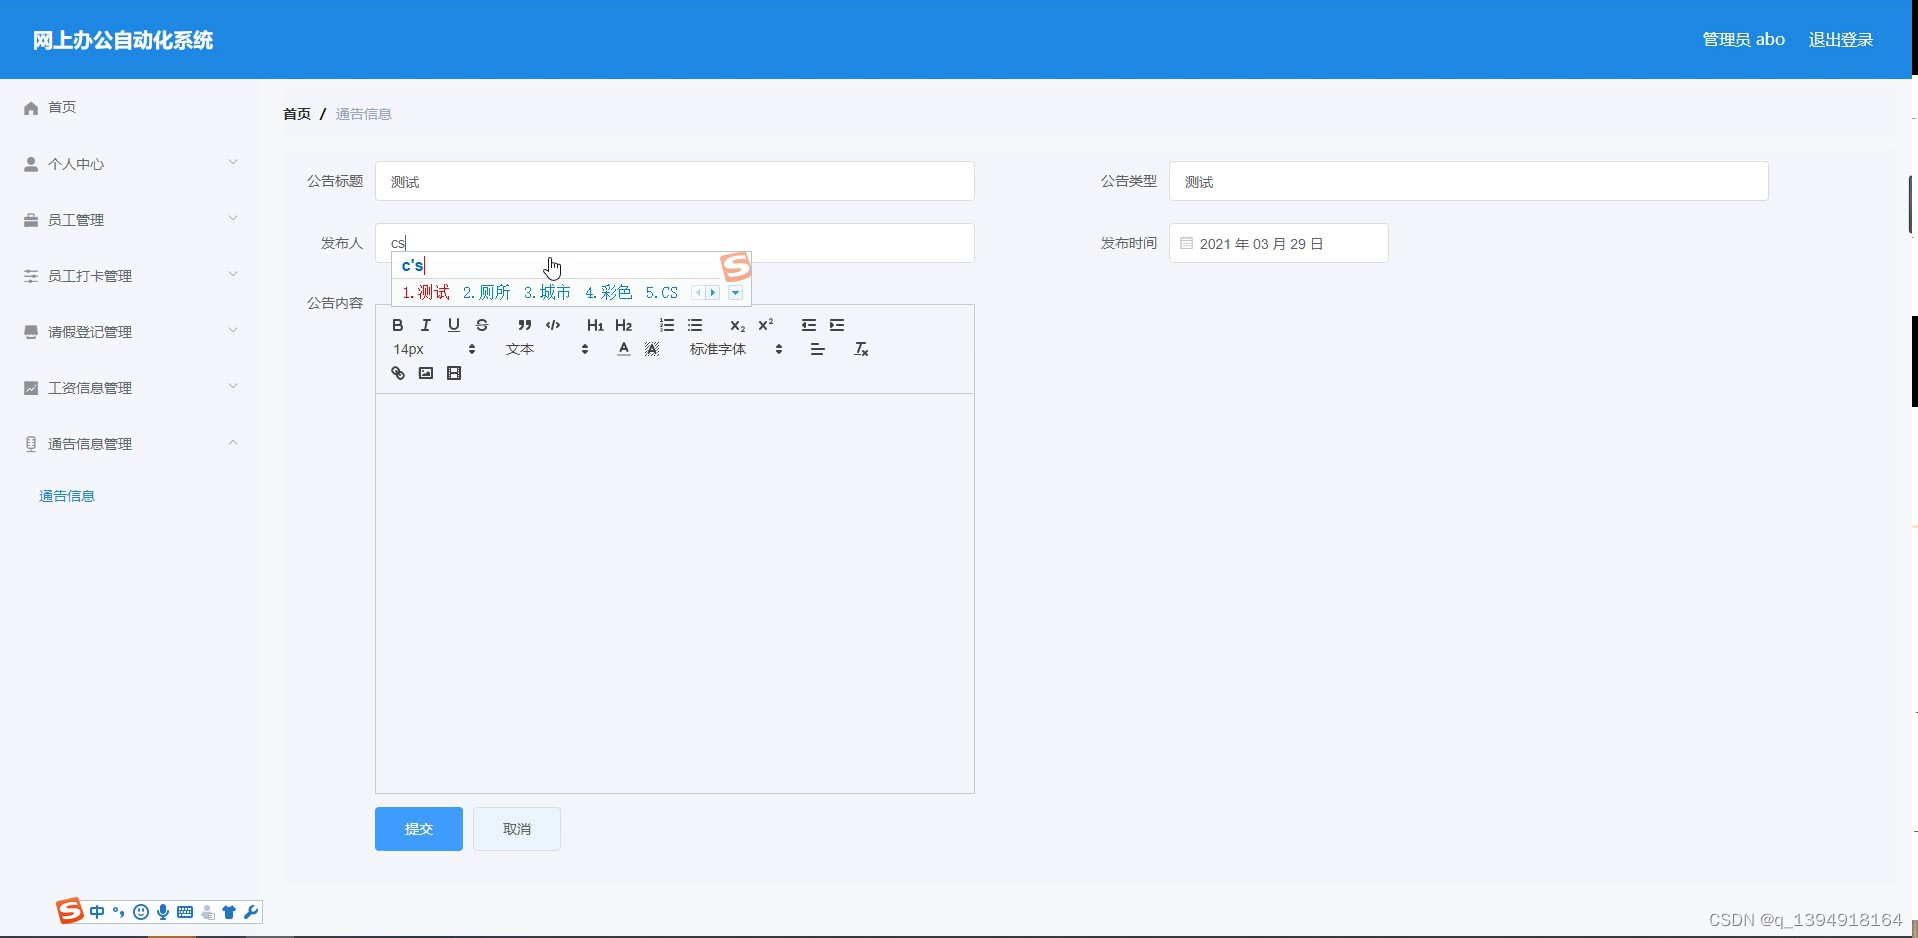Apply H2 heading style
Image resolution: width=1918 pixels, height=938 pixels.
(x=623, y=325)
